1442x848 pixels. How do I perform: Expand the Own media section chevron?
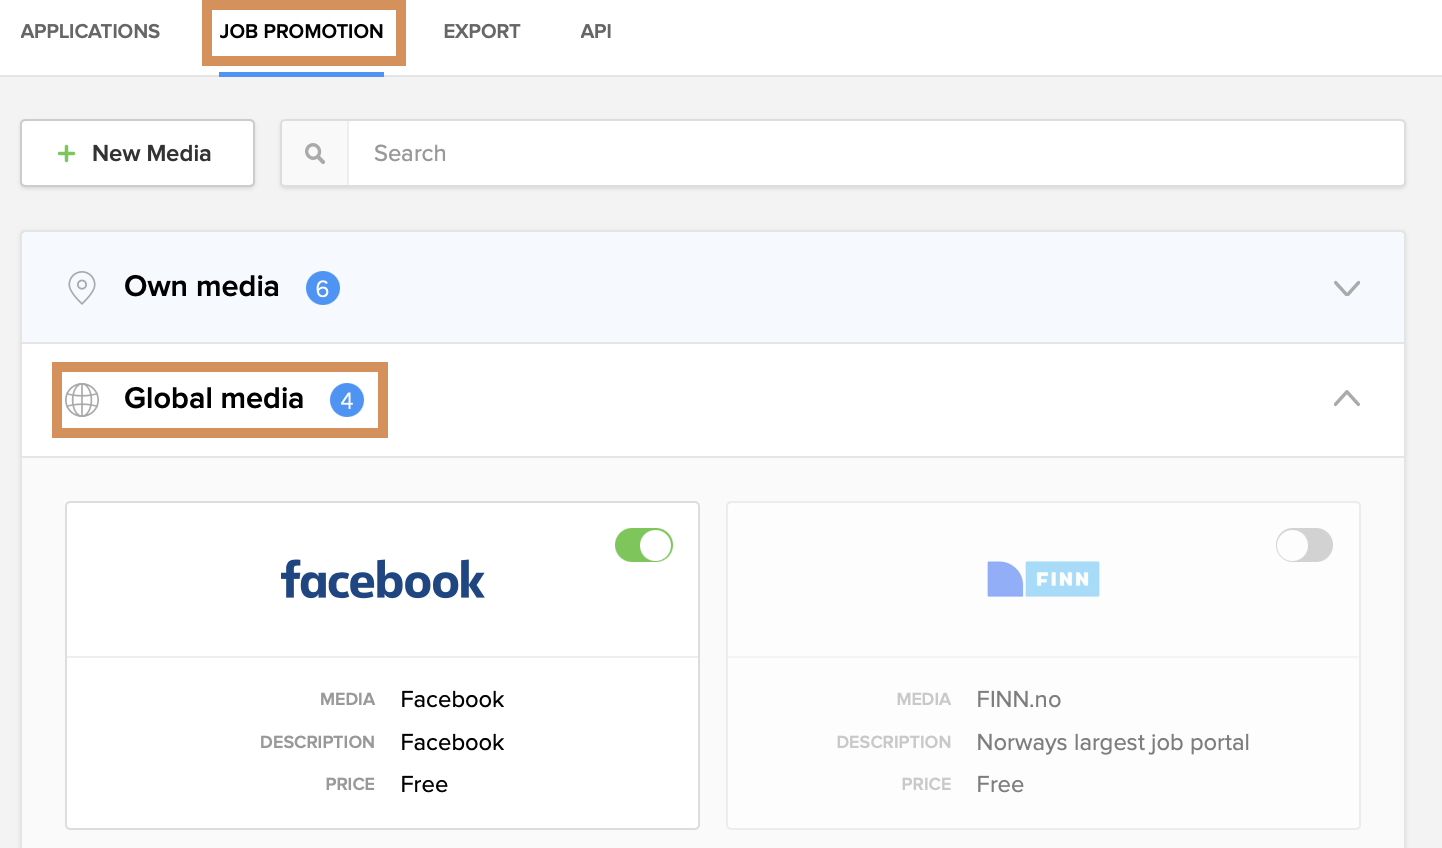[1347, 288]
